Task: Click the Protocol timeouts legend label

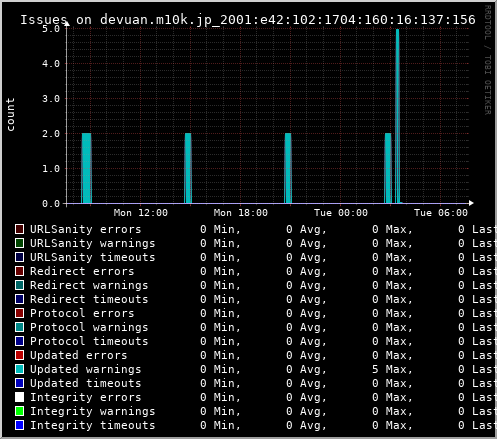Action: click(89, 341)
